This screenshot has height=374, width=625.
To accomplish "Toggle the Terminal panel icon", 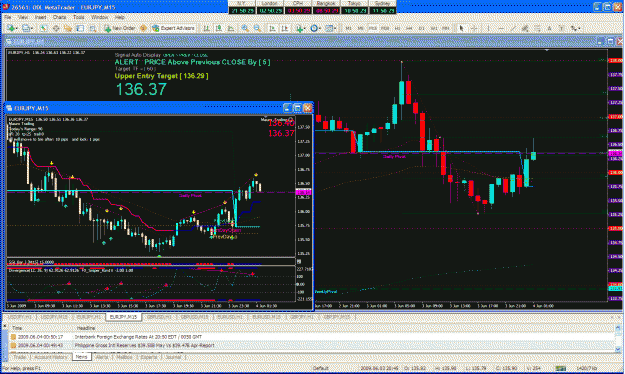I will [x=80, y=28].
